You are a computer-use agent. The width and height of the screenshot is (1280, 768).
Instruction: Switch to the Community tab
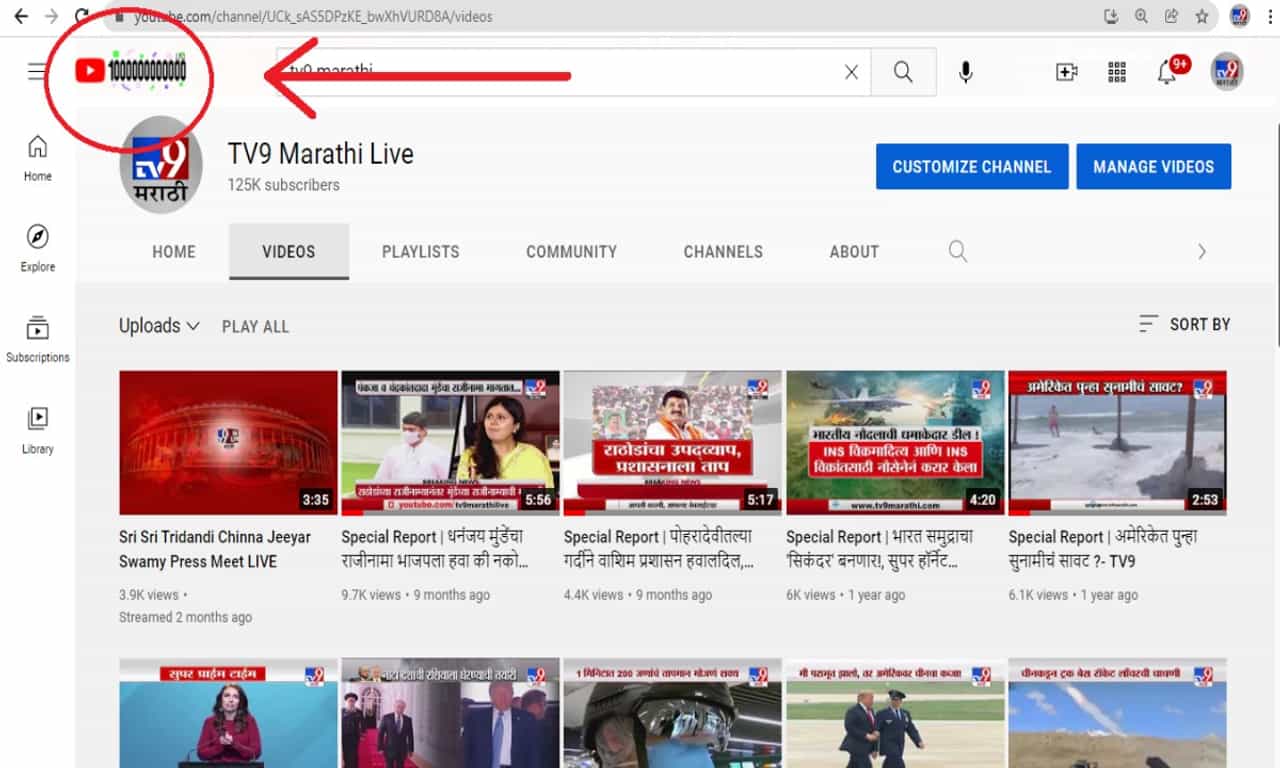pyautogui.click(x=572, y=252)
